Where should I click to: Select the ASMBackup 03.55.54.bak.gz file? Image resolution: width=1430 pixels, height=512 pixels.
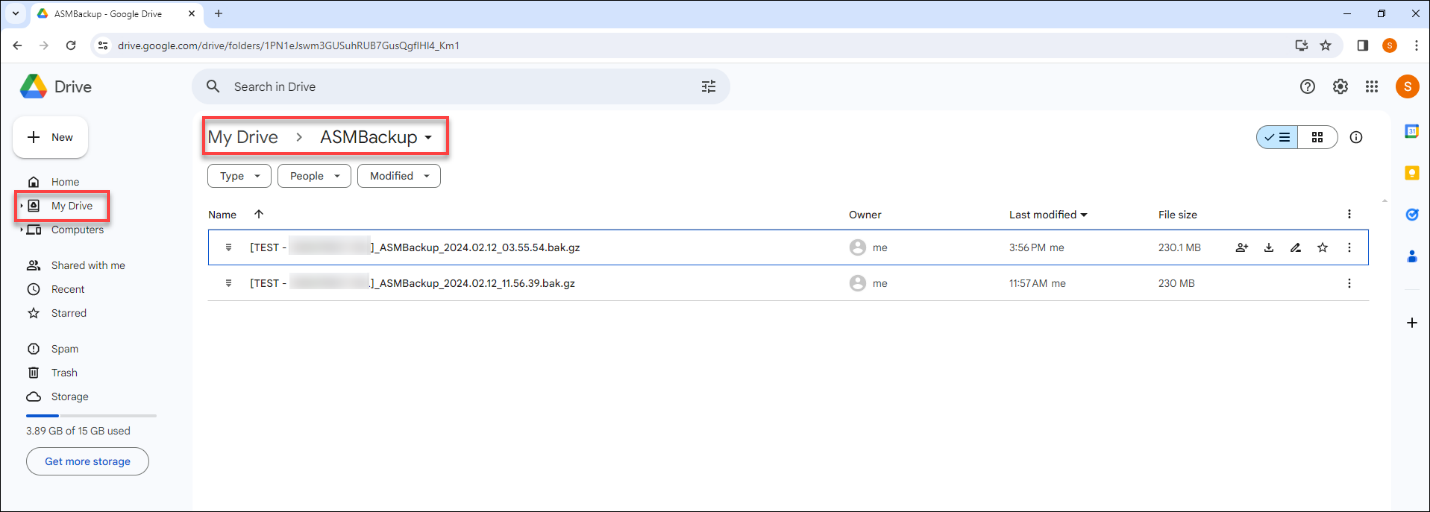(x=788, y=248)
